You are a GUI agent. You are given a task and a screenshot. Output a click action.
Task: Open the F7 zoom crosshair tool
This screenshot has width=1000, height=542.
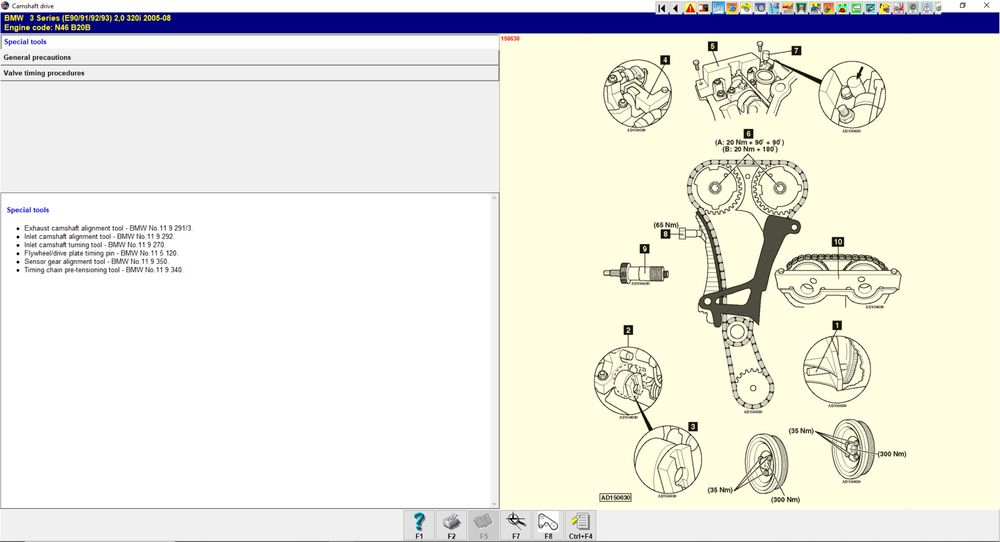point(516,525)
